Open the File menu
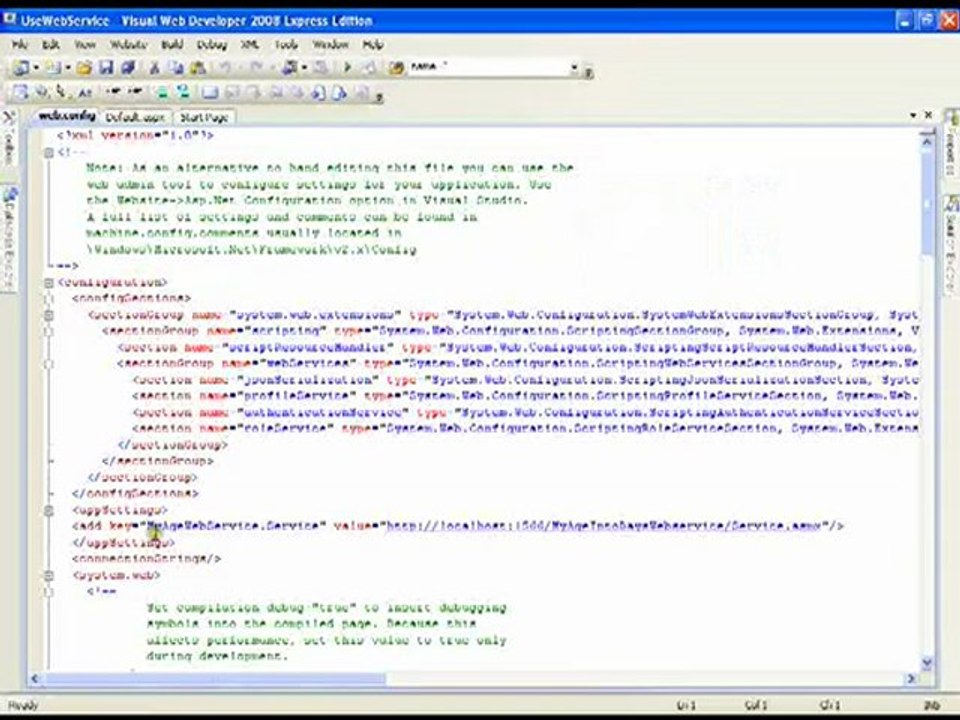Screen dimensions: 960x720 [x=20, y=45]
